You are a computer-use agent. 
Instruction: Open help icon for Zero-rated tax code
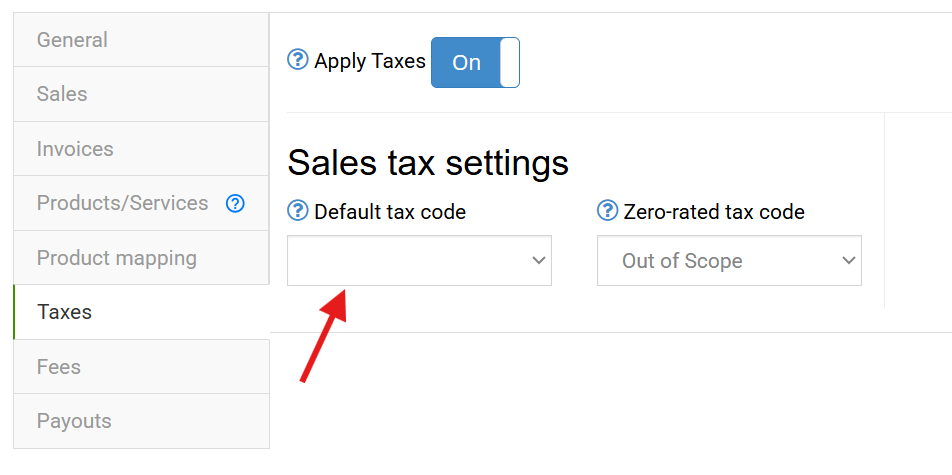point(607,211)
